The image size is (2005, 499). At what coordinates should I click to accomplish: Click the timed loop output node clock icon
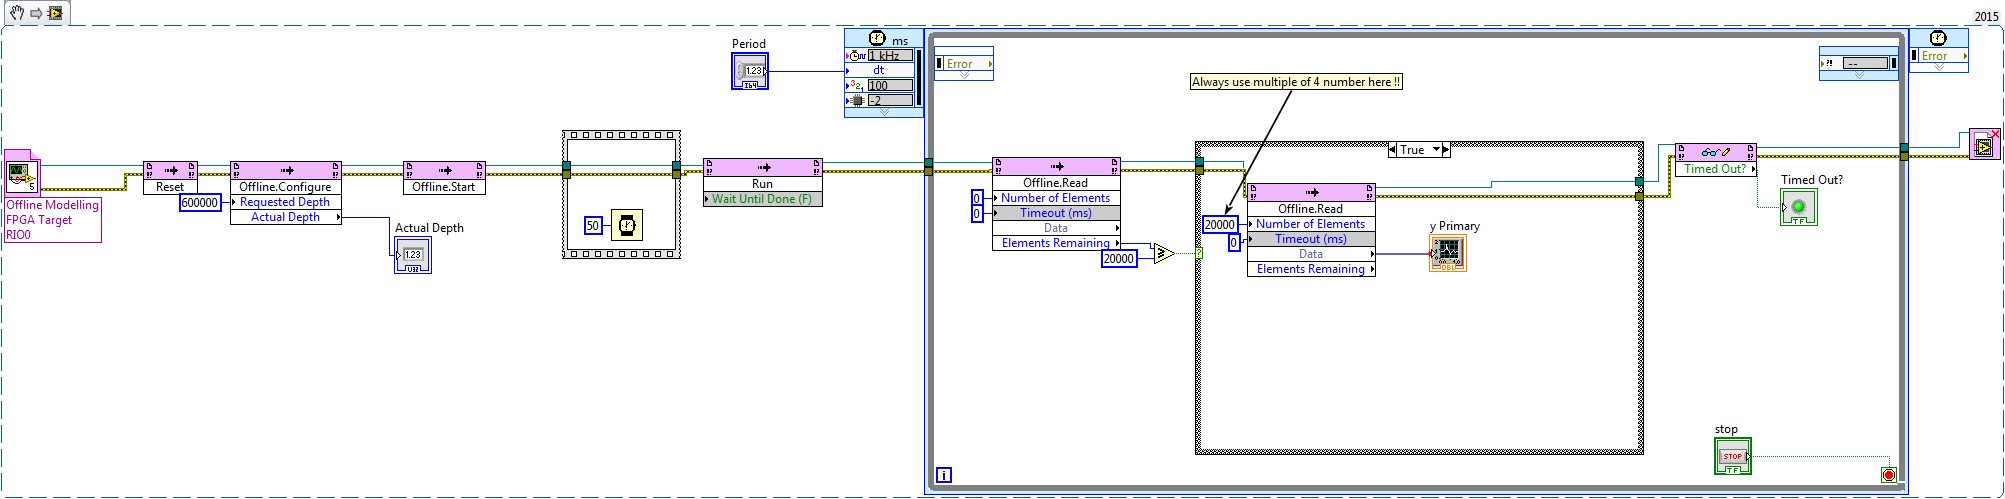click(x=1938, y=38)
